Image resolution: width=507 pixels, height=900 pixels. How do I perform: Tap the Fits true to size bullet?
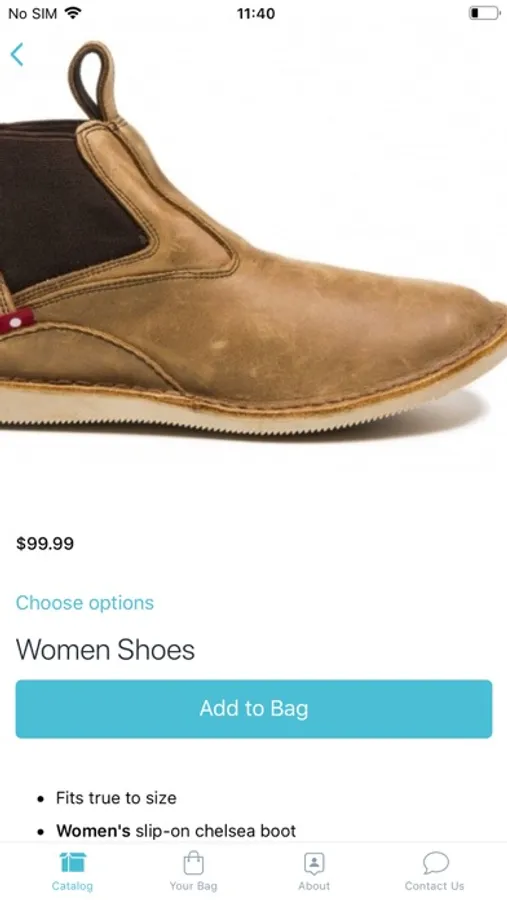[116, 798]
